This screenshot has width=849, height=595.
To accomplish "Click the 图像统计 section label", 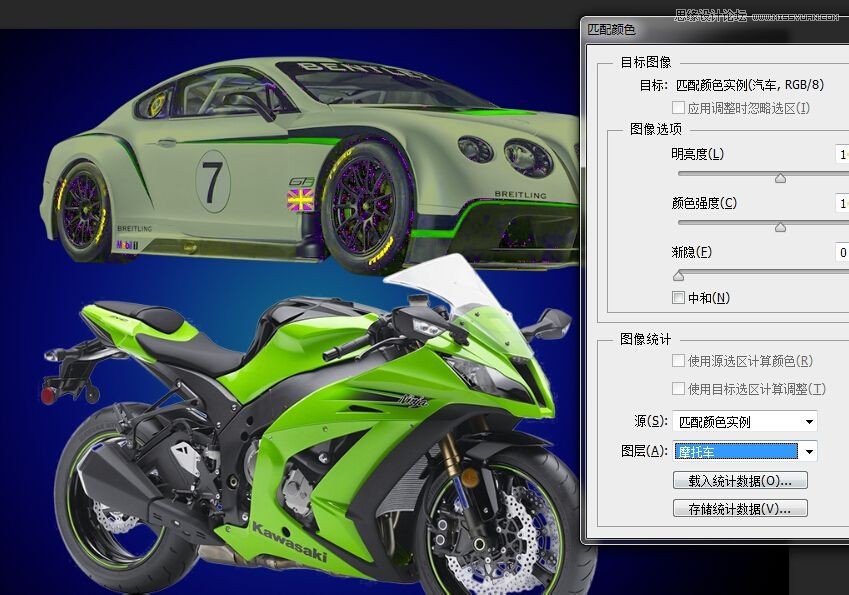I will (x=645, y=339).
